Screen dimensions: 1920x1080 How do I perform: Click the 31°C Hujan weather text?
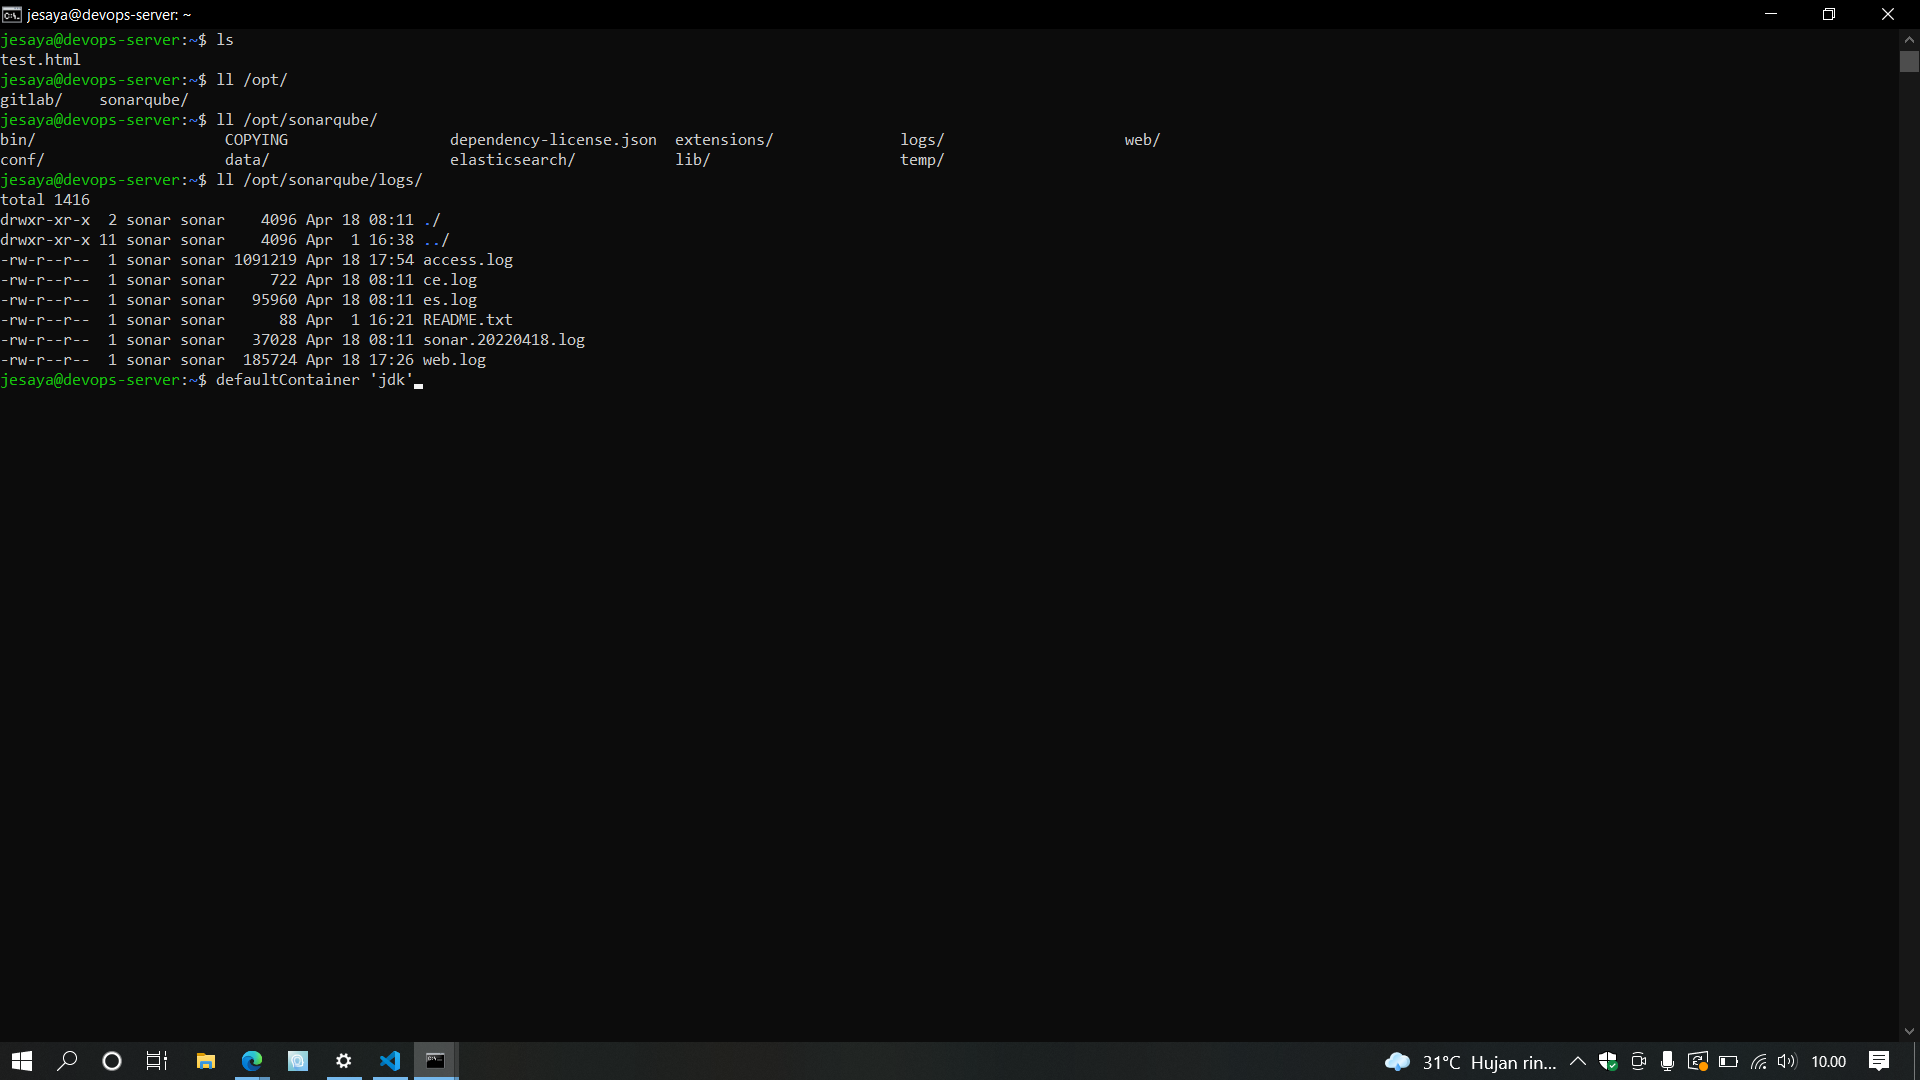point(1489,1062)
